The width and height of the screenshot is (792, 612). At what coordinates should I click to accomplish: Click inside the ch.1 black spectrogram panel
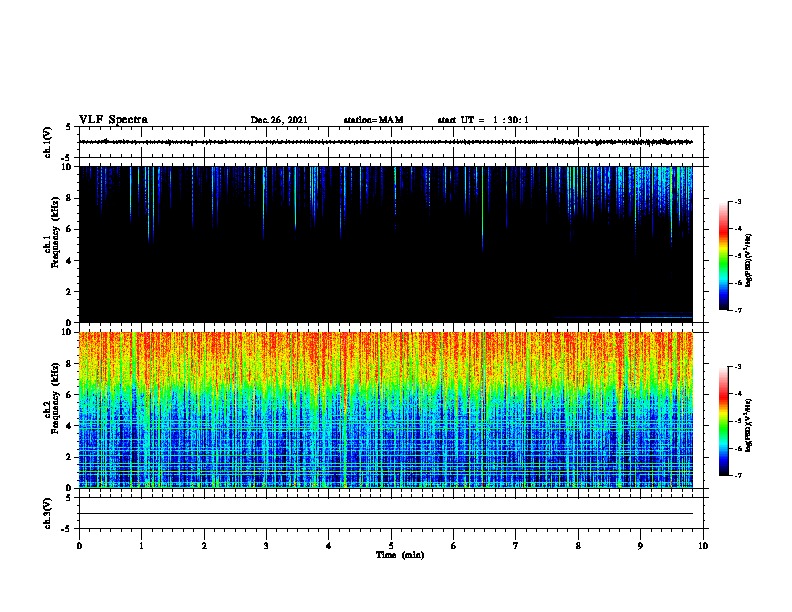[386, 244]
